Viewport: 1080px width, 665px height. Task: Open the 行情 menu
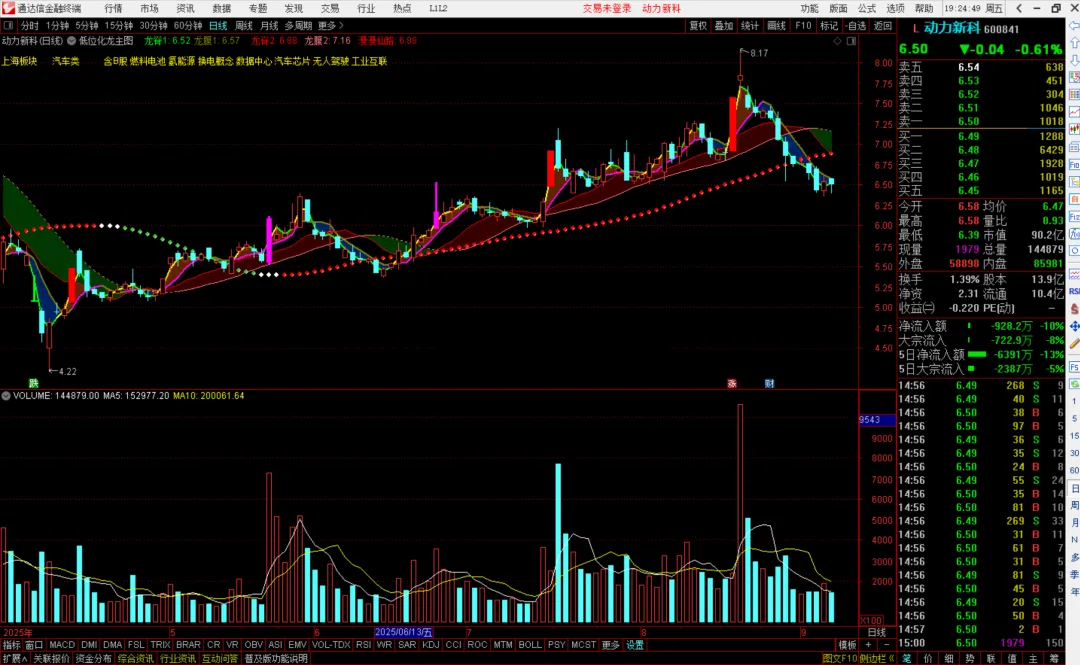[x=113, y=8]
